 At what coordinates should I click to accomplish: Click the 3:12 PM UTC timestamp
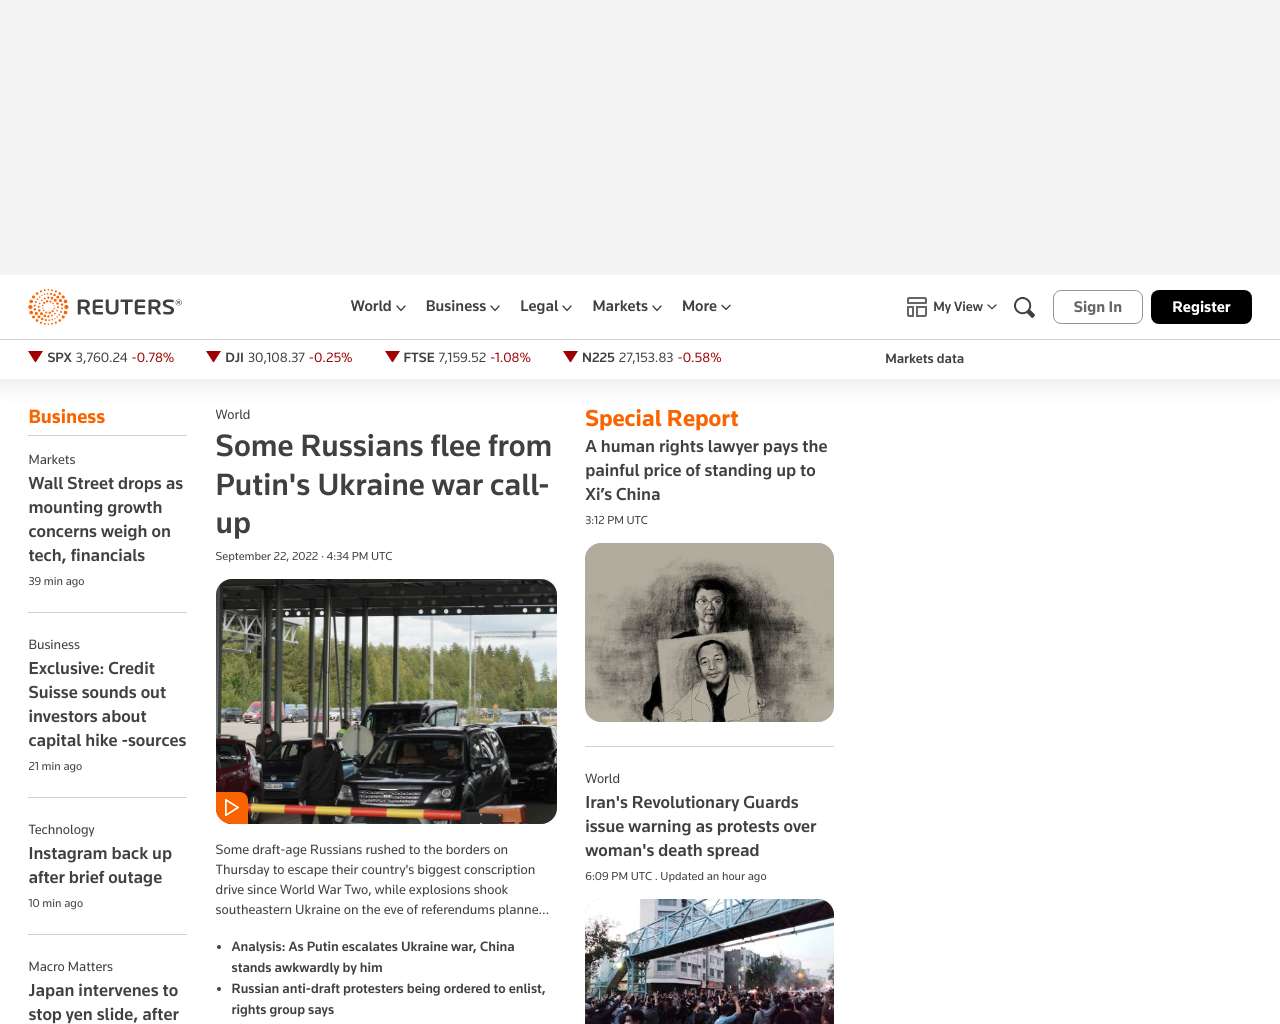click(616, 520)
